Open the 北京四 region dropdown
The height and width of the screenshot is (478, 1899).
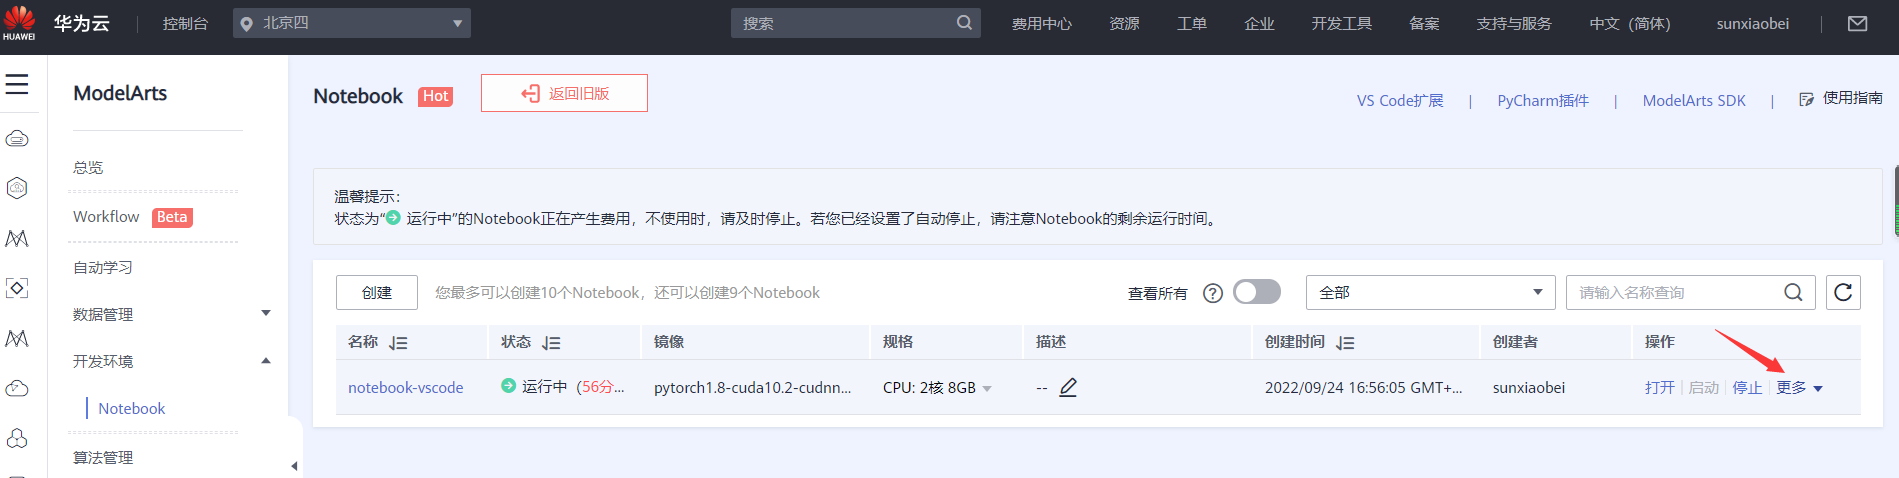352,23
